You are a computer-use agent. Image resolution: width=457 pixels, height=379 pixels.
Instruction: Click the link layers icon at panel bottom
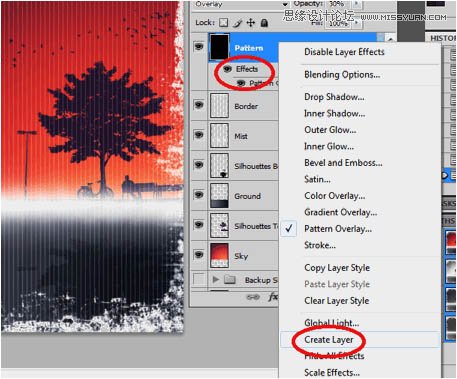253,297
